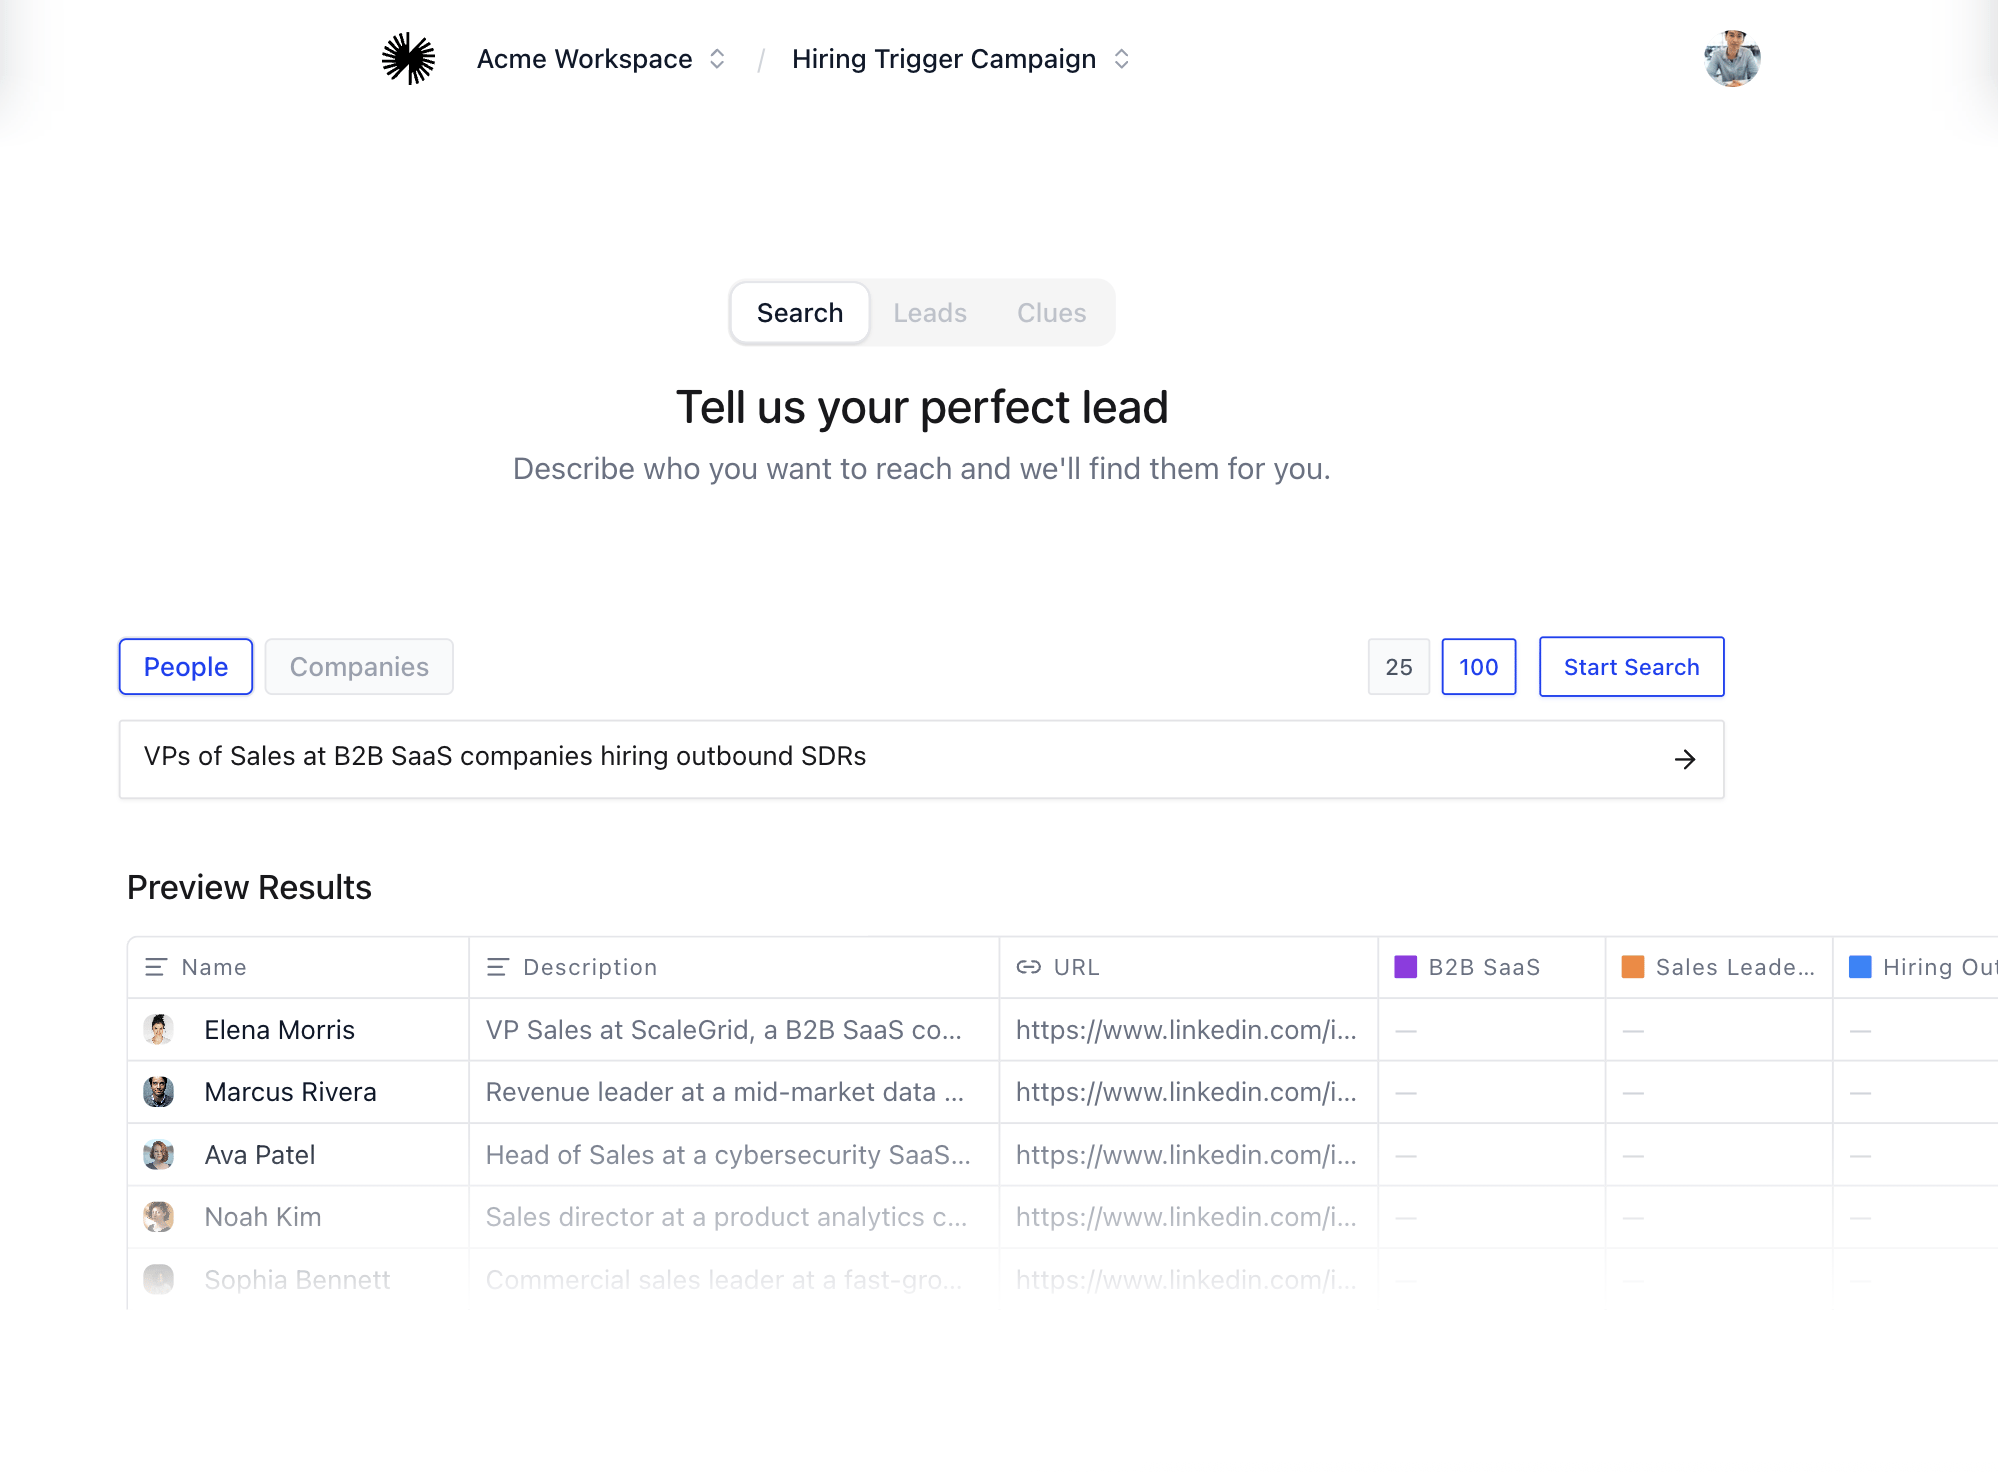Open Marcus Rivera's avatar

point(159,1092)
